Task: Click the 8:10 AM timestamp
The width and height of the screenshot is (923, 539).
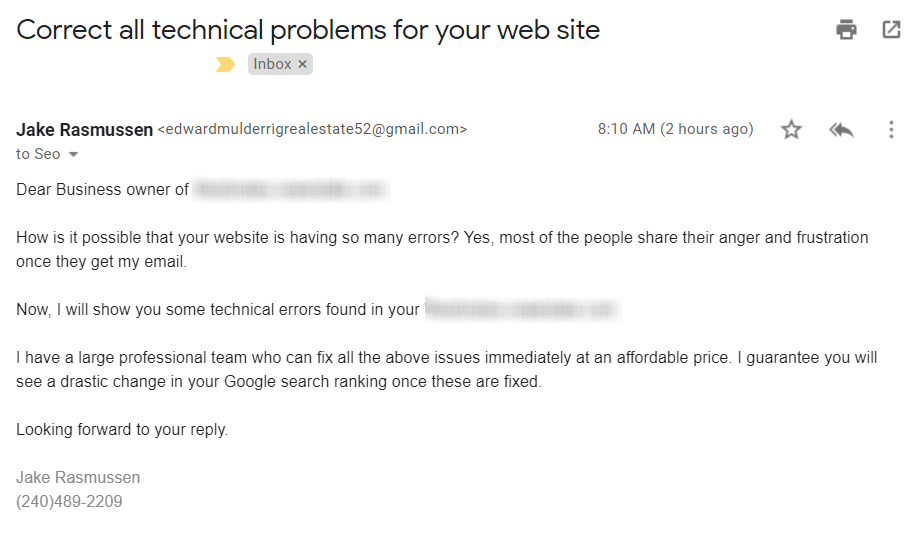Action: tap(675, 129)
